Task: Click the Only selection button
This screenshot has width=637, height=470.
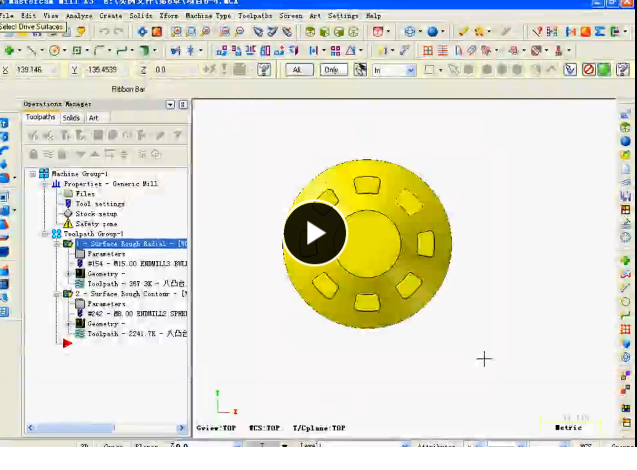Action: click(333, 70)
